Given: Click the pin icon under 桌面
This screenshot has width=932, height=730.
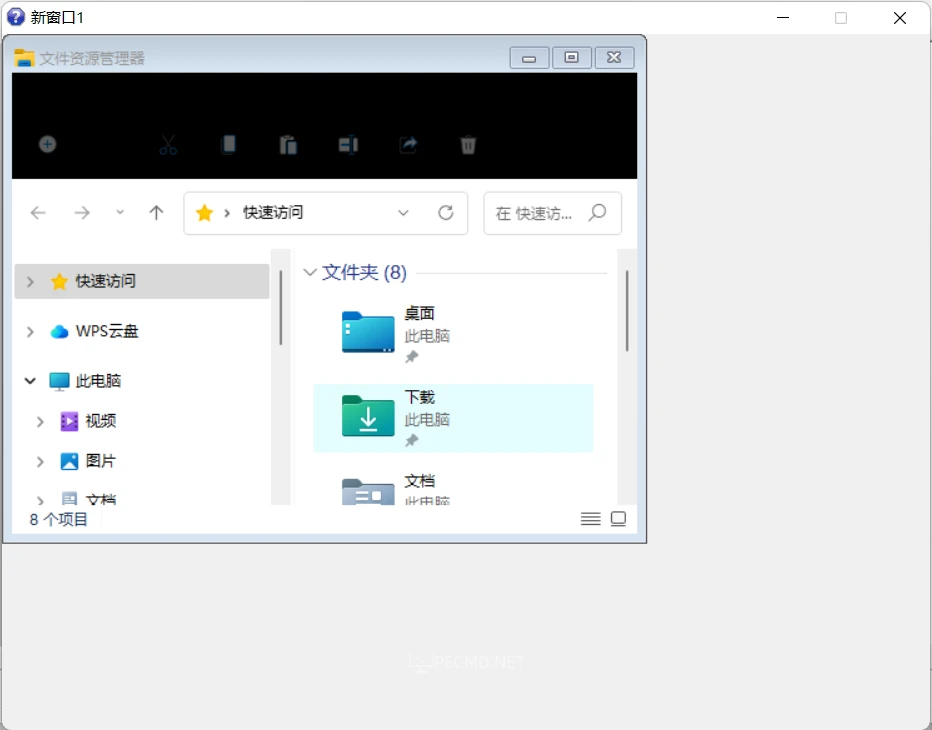Looking at the screenshot, I should point(411,357).
